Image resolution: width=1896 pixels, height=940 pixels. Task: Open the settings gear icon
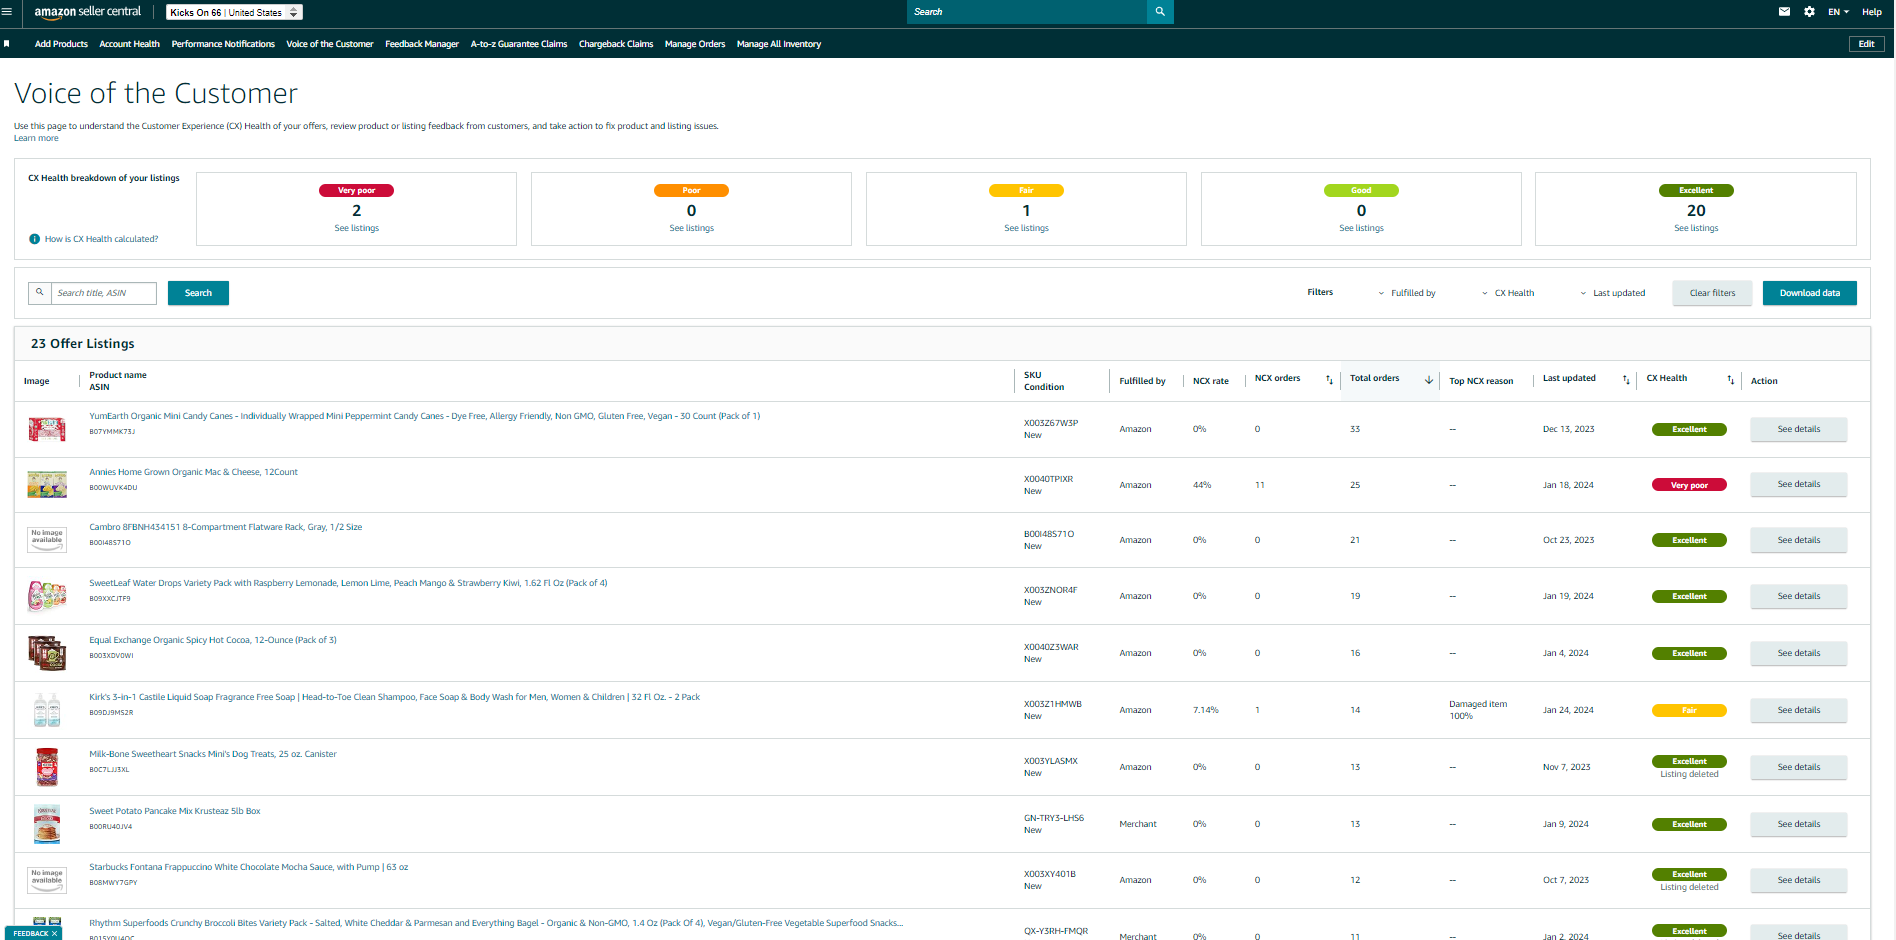point(1809,12)
